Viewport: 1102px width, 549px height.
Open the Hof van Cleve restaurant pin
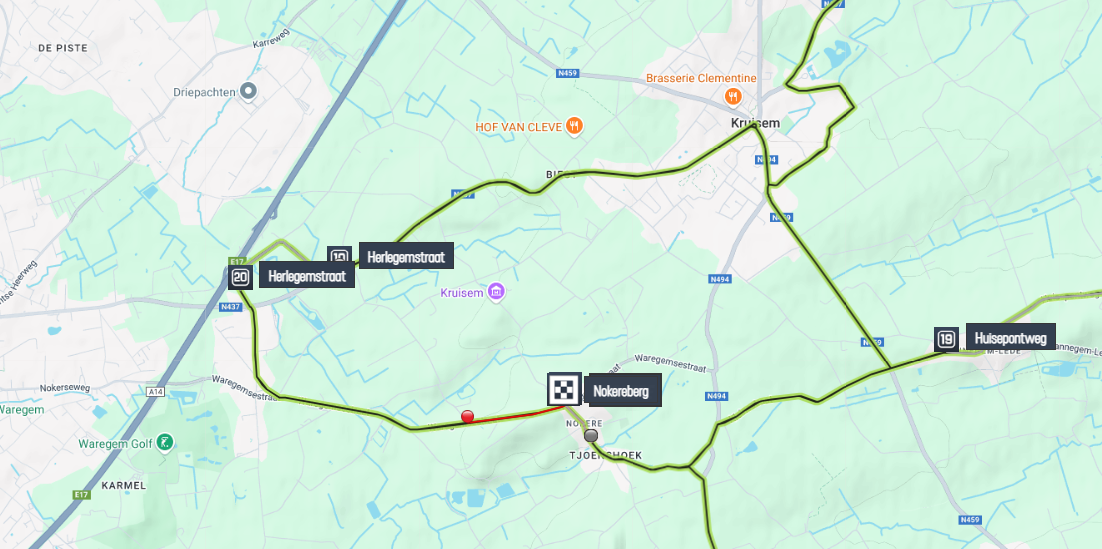(x=575, y=127)
